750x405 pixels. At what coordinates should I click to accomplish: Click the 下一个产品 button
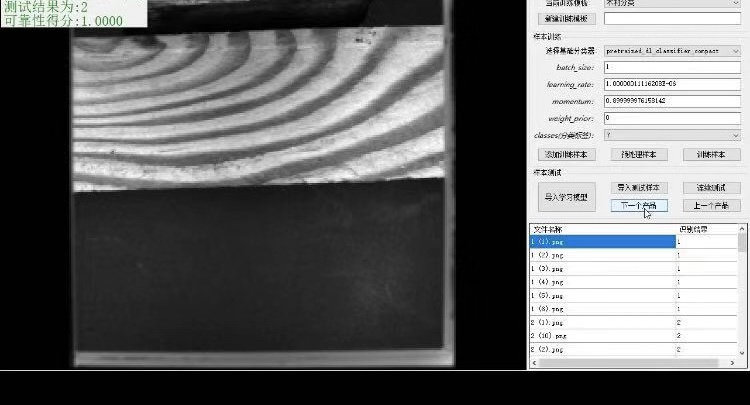pos(639,206)
